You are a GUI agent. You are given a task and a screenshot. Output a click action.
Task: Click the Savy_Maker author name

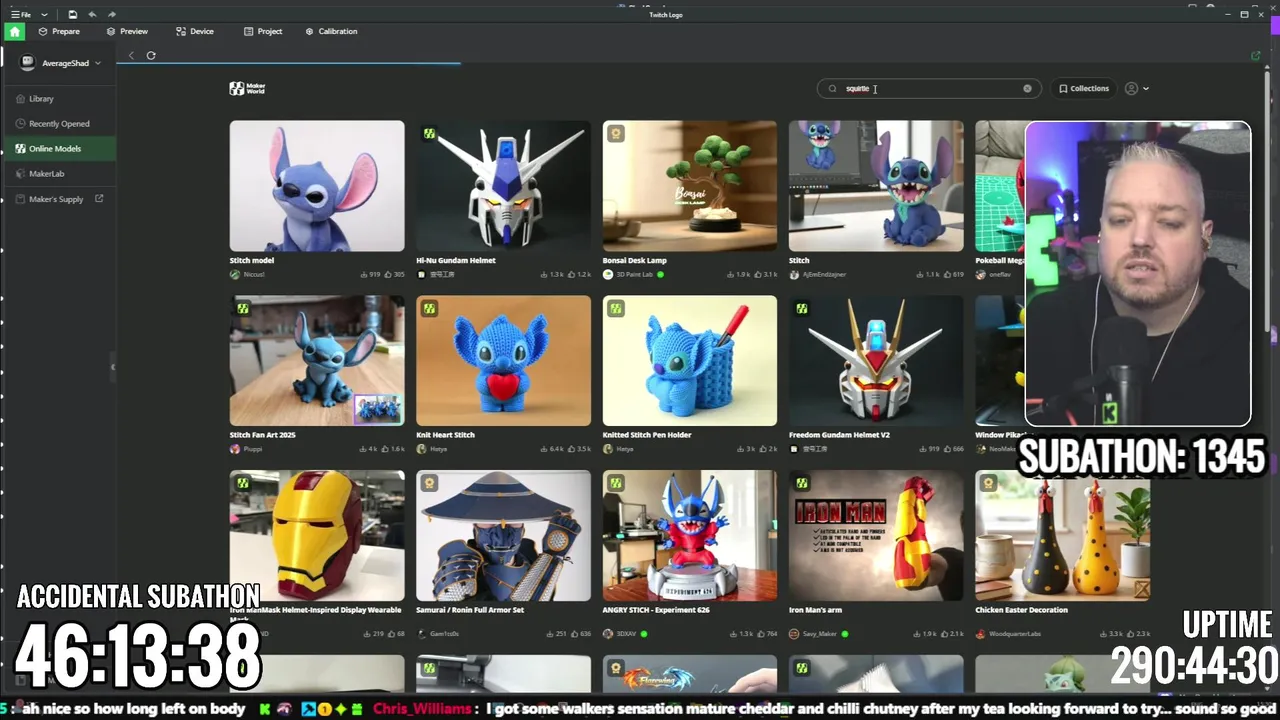820,634
